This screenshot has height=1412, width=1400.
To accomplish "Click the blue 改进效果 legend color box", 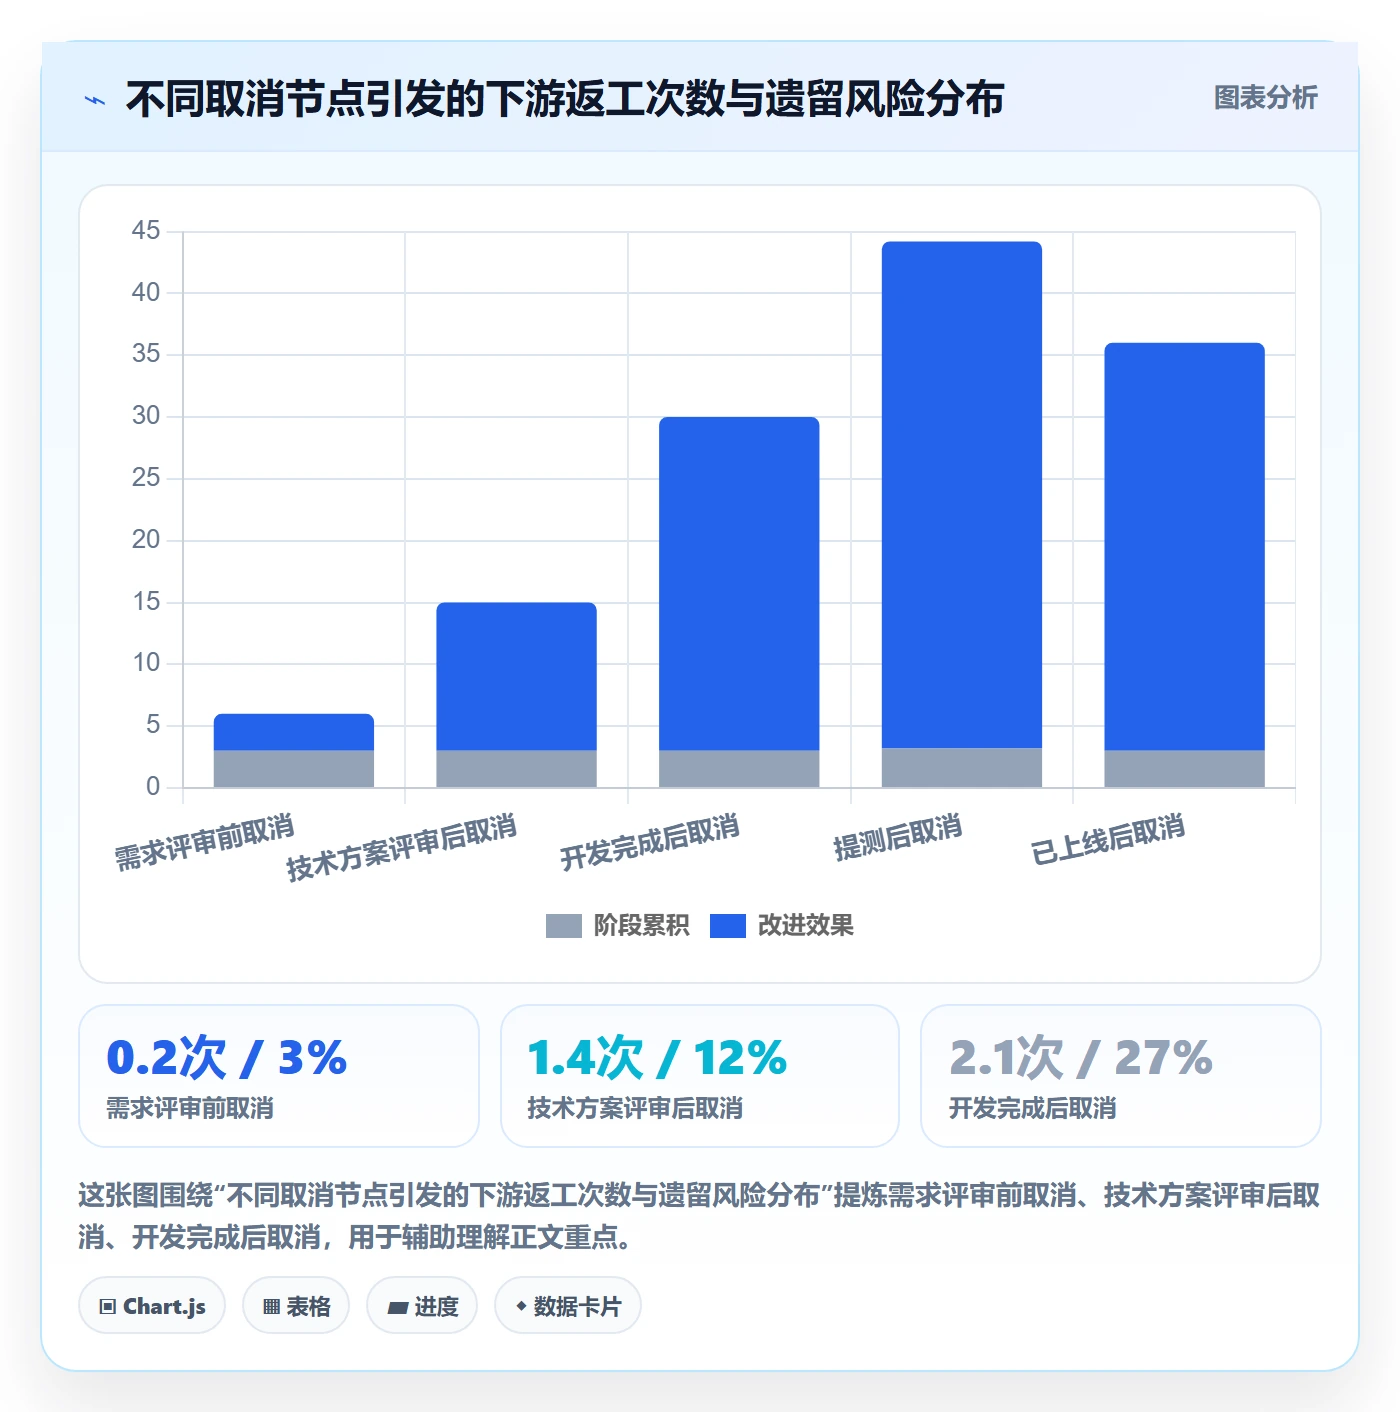I will (x=728, y=926).
